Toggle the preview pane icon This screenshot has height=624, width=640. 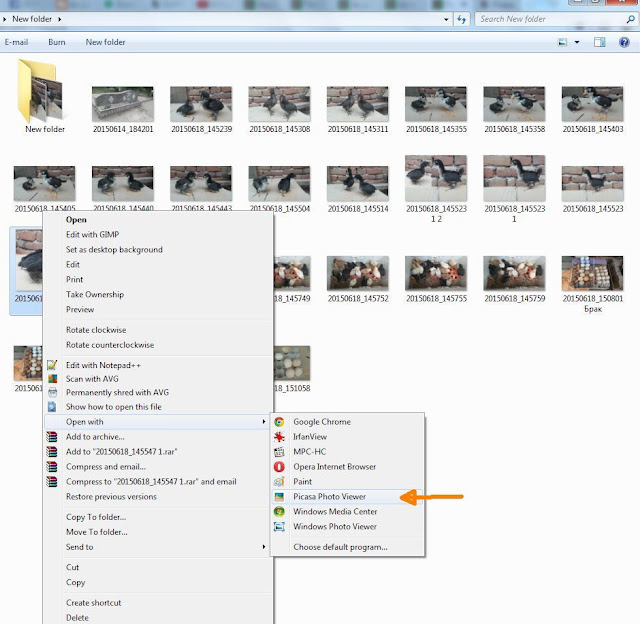pyautogui.click(x=600, y=42)
